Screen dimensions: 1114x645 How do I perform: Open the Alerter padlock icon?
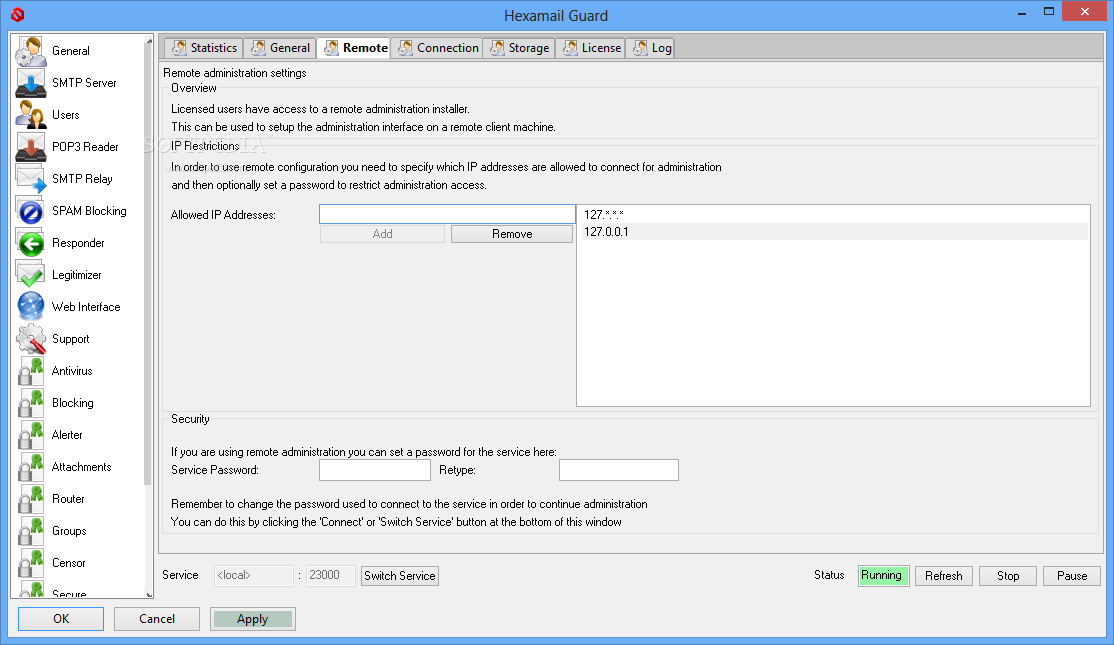click(x=31, y=435)
